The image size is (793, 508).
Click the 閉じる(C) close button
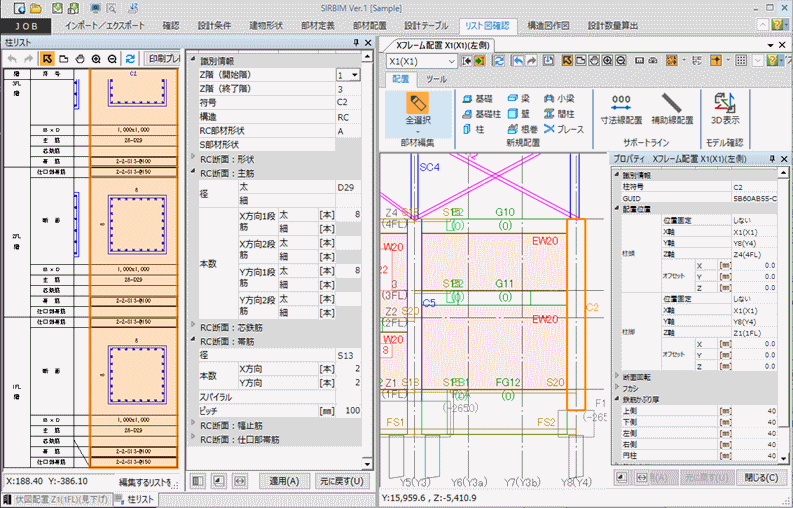[761, 479]
